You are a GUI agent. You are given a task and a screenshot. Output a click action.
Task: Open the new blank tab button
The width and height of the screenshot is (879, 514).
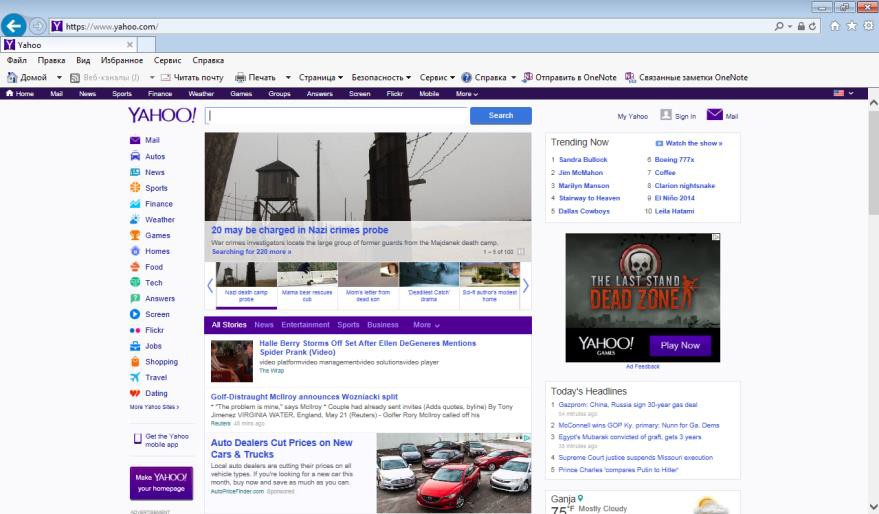[146, 44]
